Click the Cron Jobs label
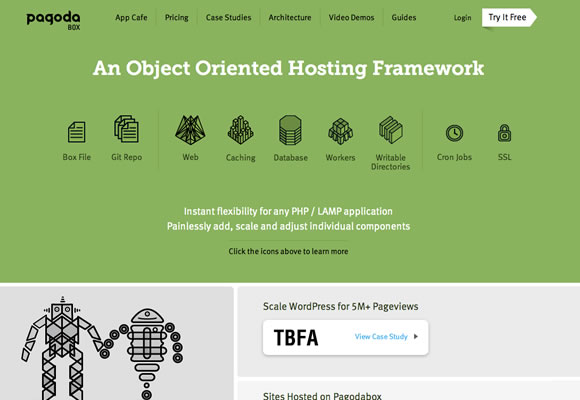Screen dimensions: 580x400 click(454, 157)
